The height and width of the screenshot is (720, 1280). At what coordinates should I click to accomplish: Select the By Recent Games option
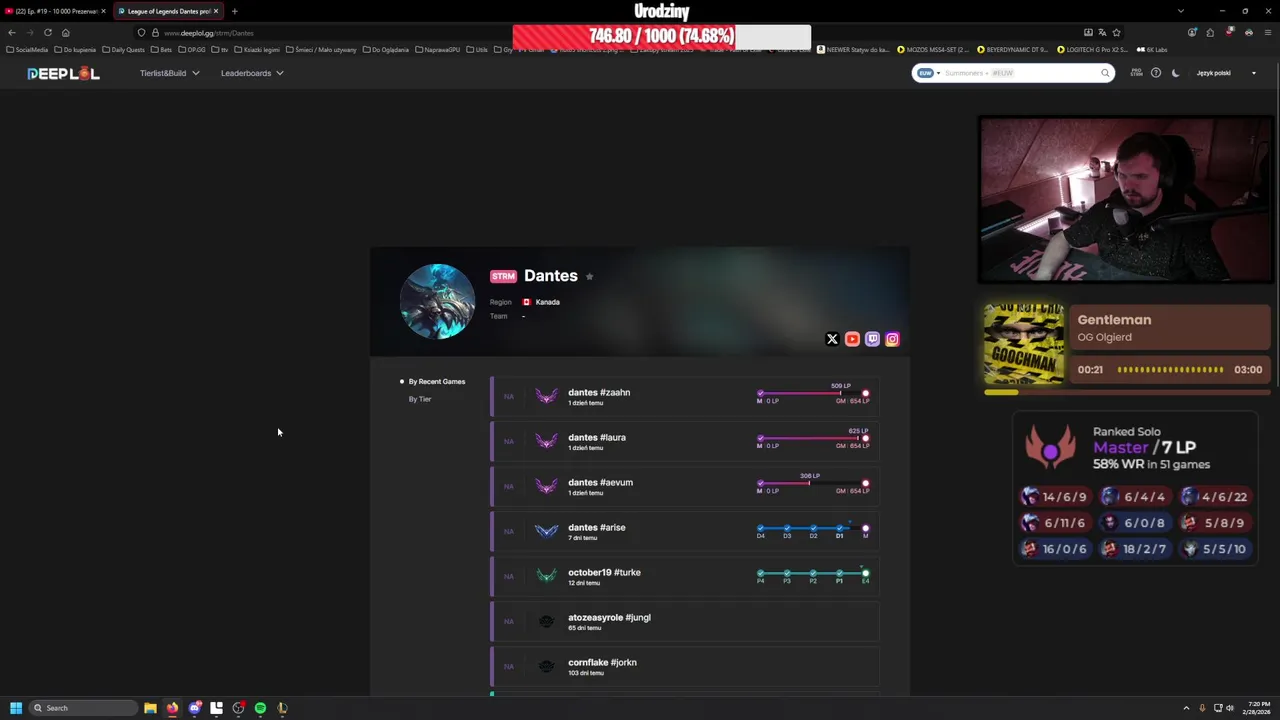(436, 381)
